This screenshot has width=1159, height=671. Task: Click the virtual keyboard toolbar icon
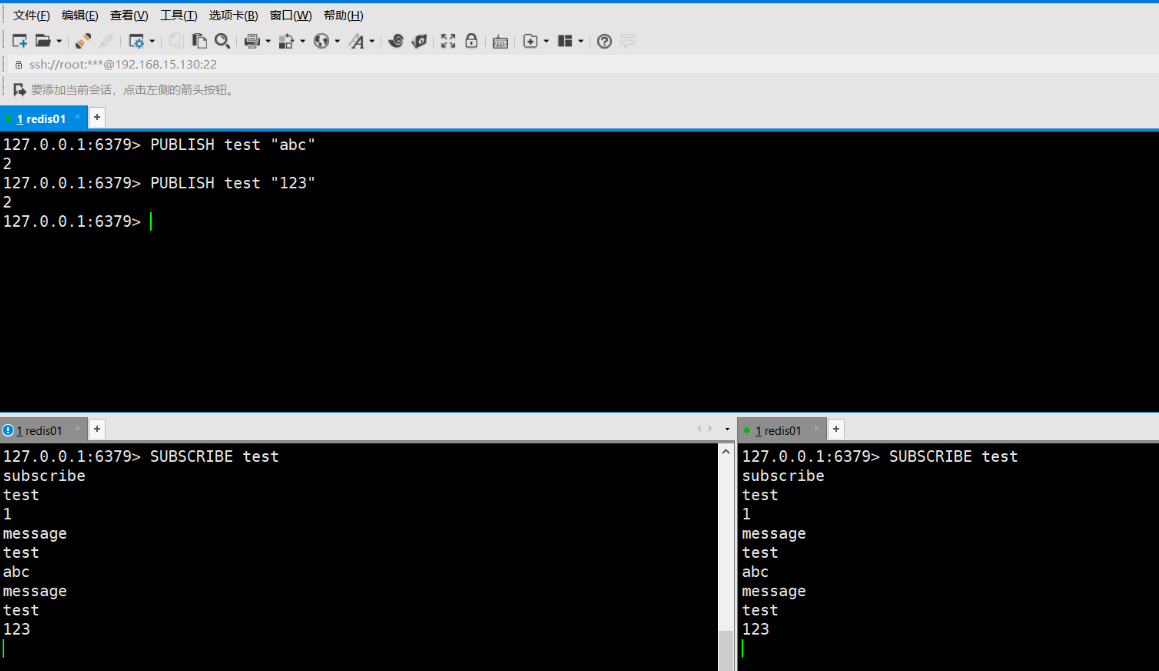tap(500, 41)
